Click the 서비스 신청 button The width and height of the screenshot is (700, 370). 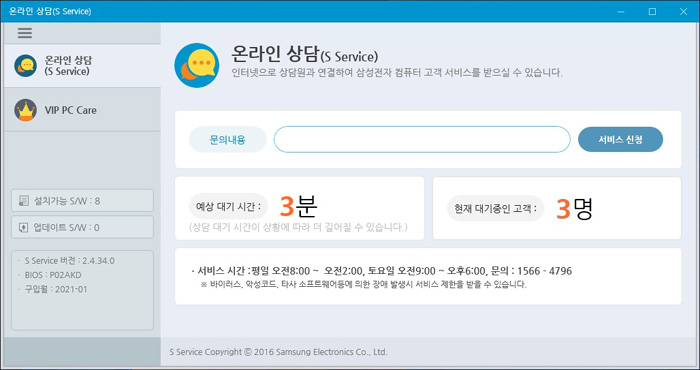[x=620, y=140]
